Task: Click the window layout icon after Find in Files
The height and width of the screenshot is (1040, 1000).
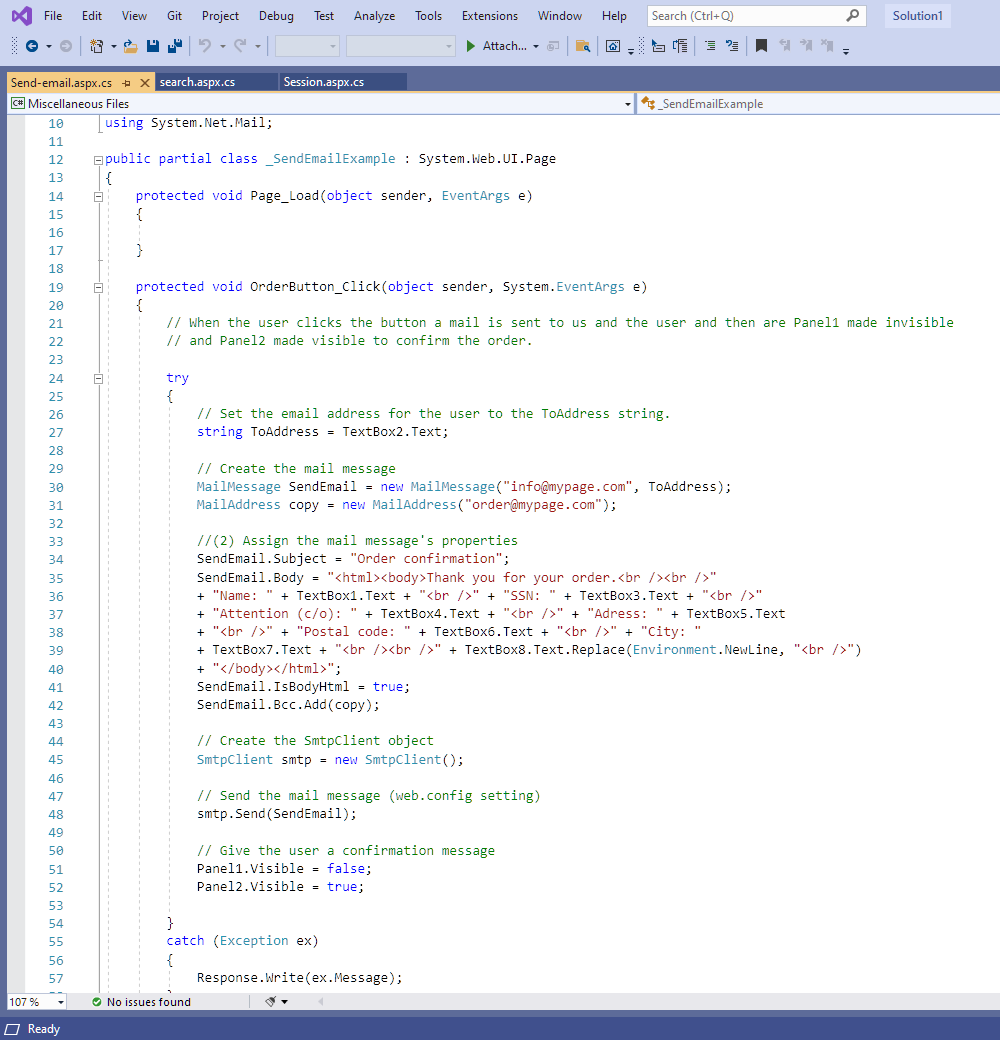Action: point(613,46)
